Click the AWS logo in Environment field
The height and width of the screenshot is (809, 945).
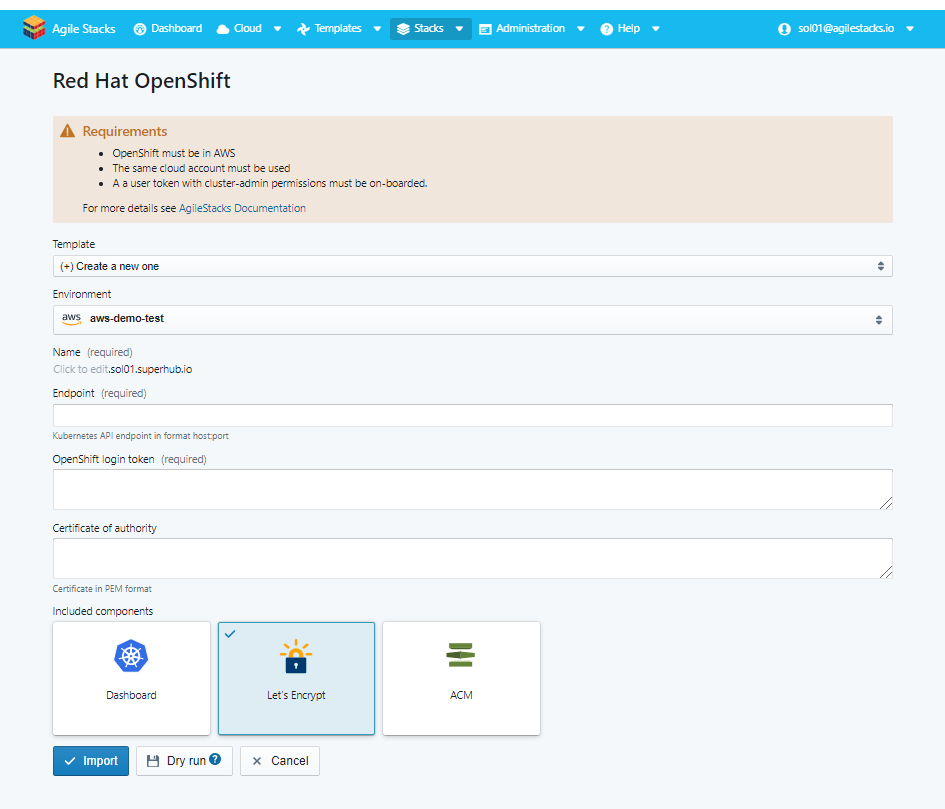(71, 318)
